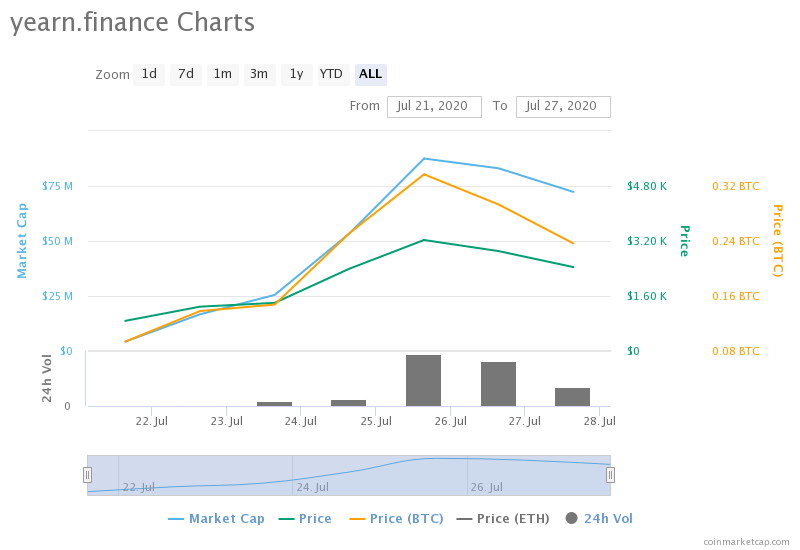800x550 pixels.
Task: Click the 26. Jul label in navigator
Action: [487, 487]
